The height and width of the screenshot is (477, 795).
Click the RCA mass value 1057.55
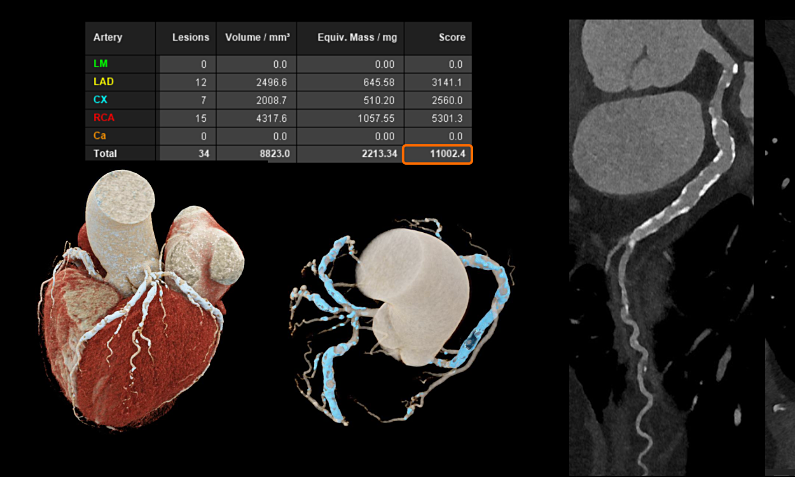[376, 118]
